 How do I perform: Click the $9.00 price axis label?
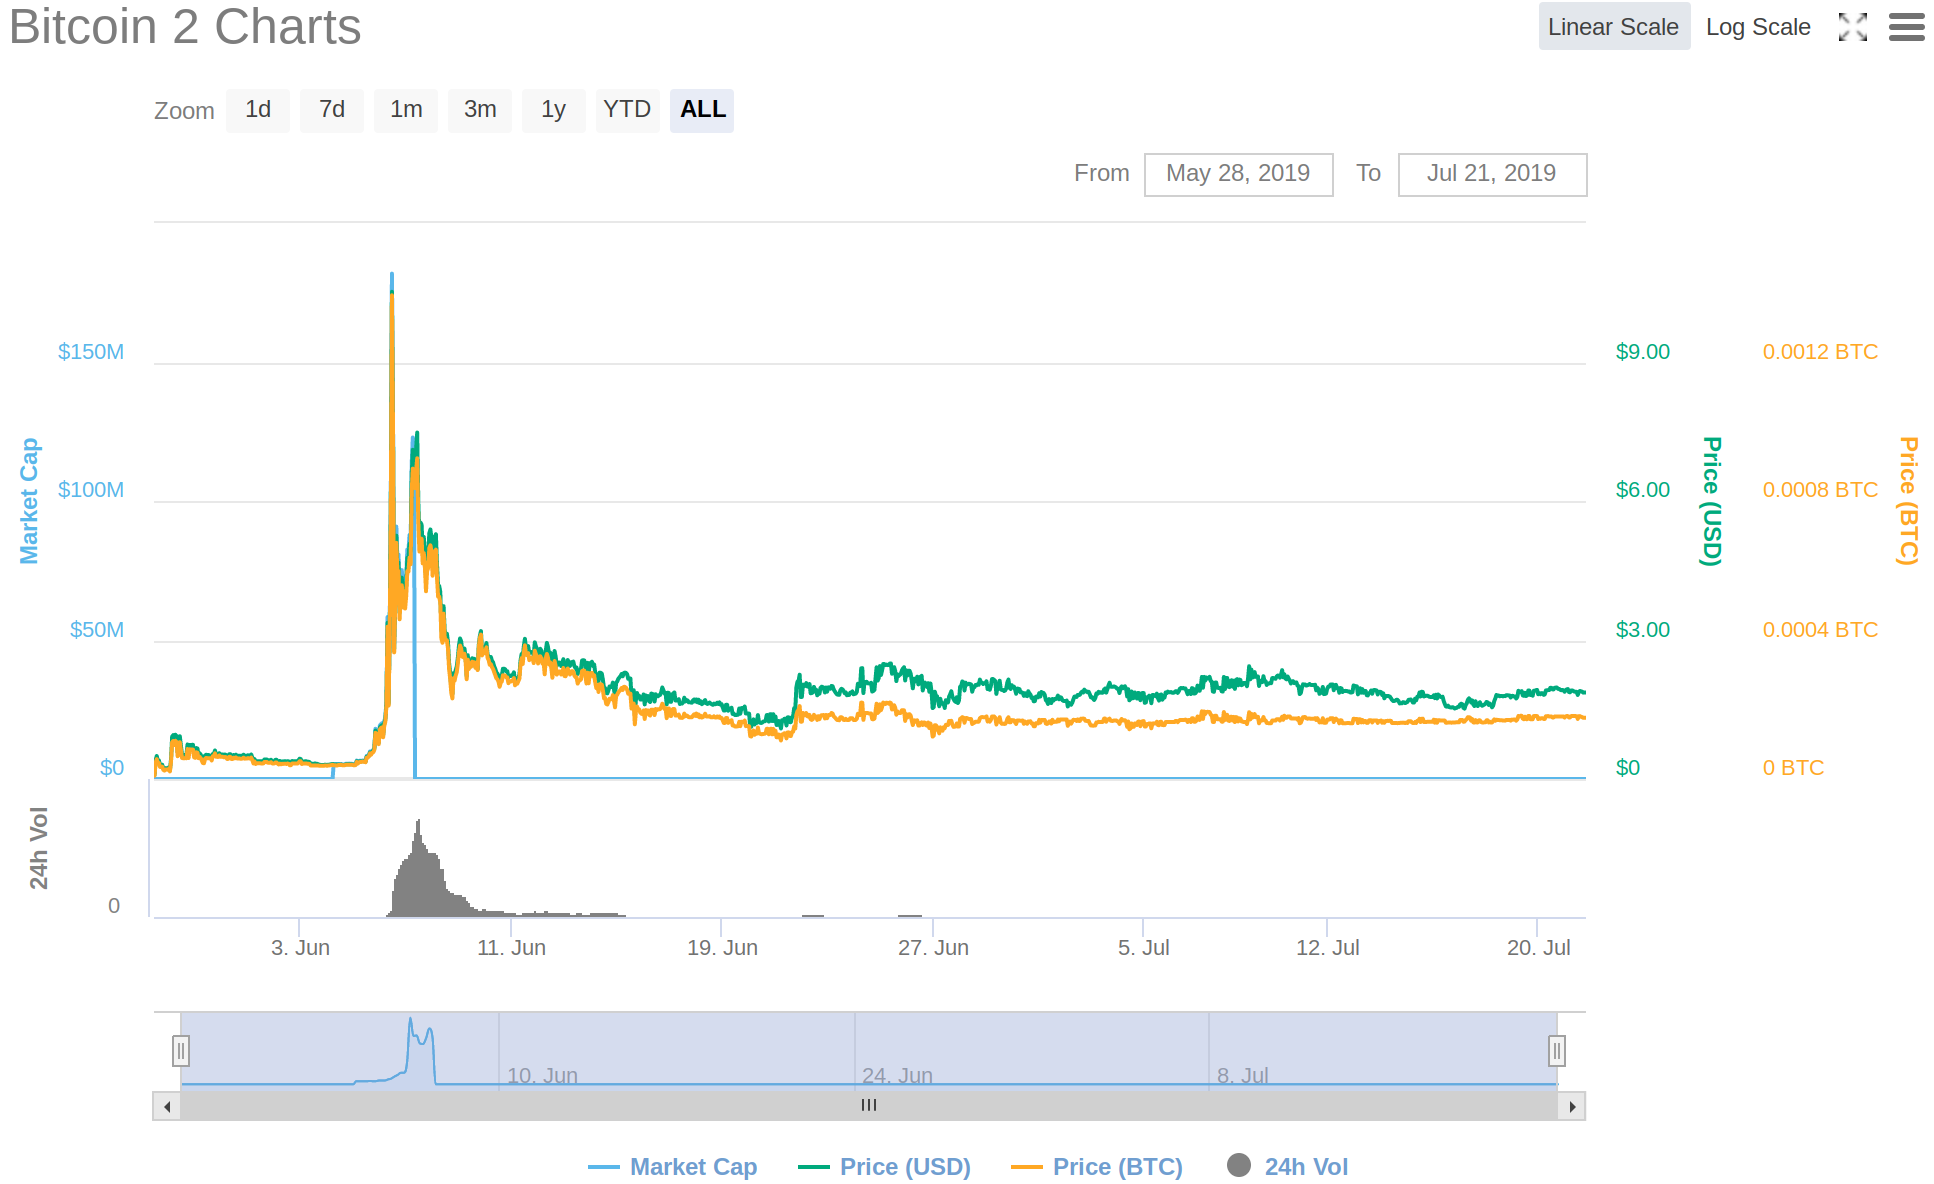coord(1643,352)
